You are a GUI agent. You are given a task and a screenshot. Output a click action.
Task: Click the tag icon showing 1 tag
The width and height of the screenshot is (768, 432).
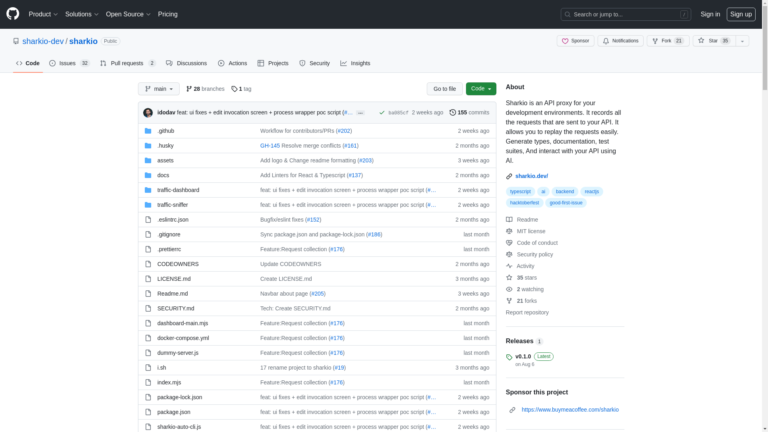(234, 89)
